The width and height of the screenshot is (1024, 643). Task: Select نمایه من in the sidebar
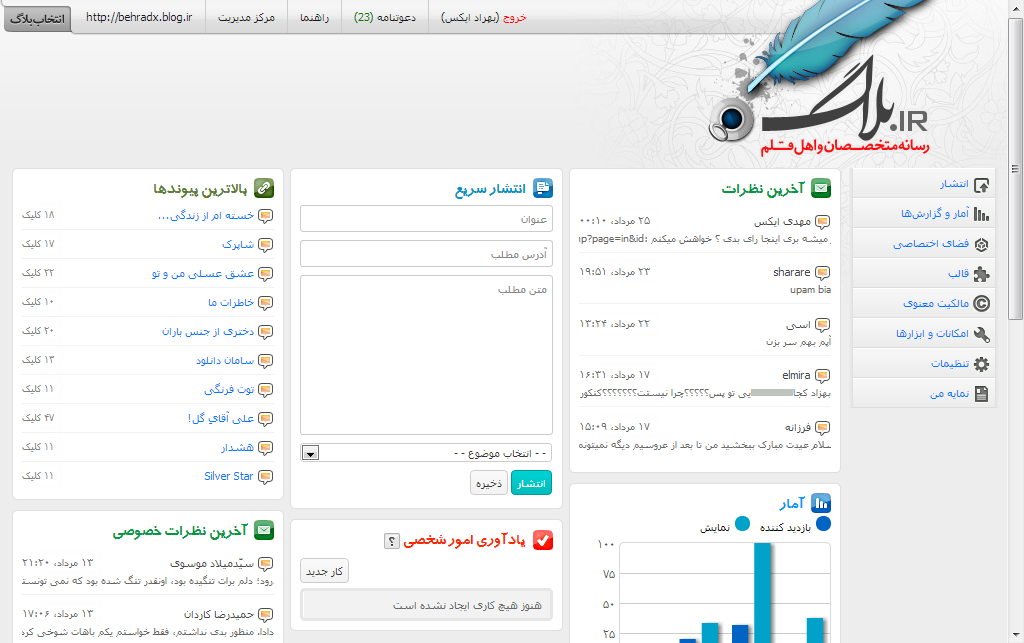(950, 394)
